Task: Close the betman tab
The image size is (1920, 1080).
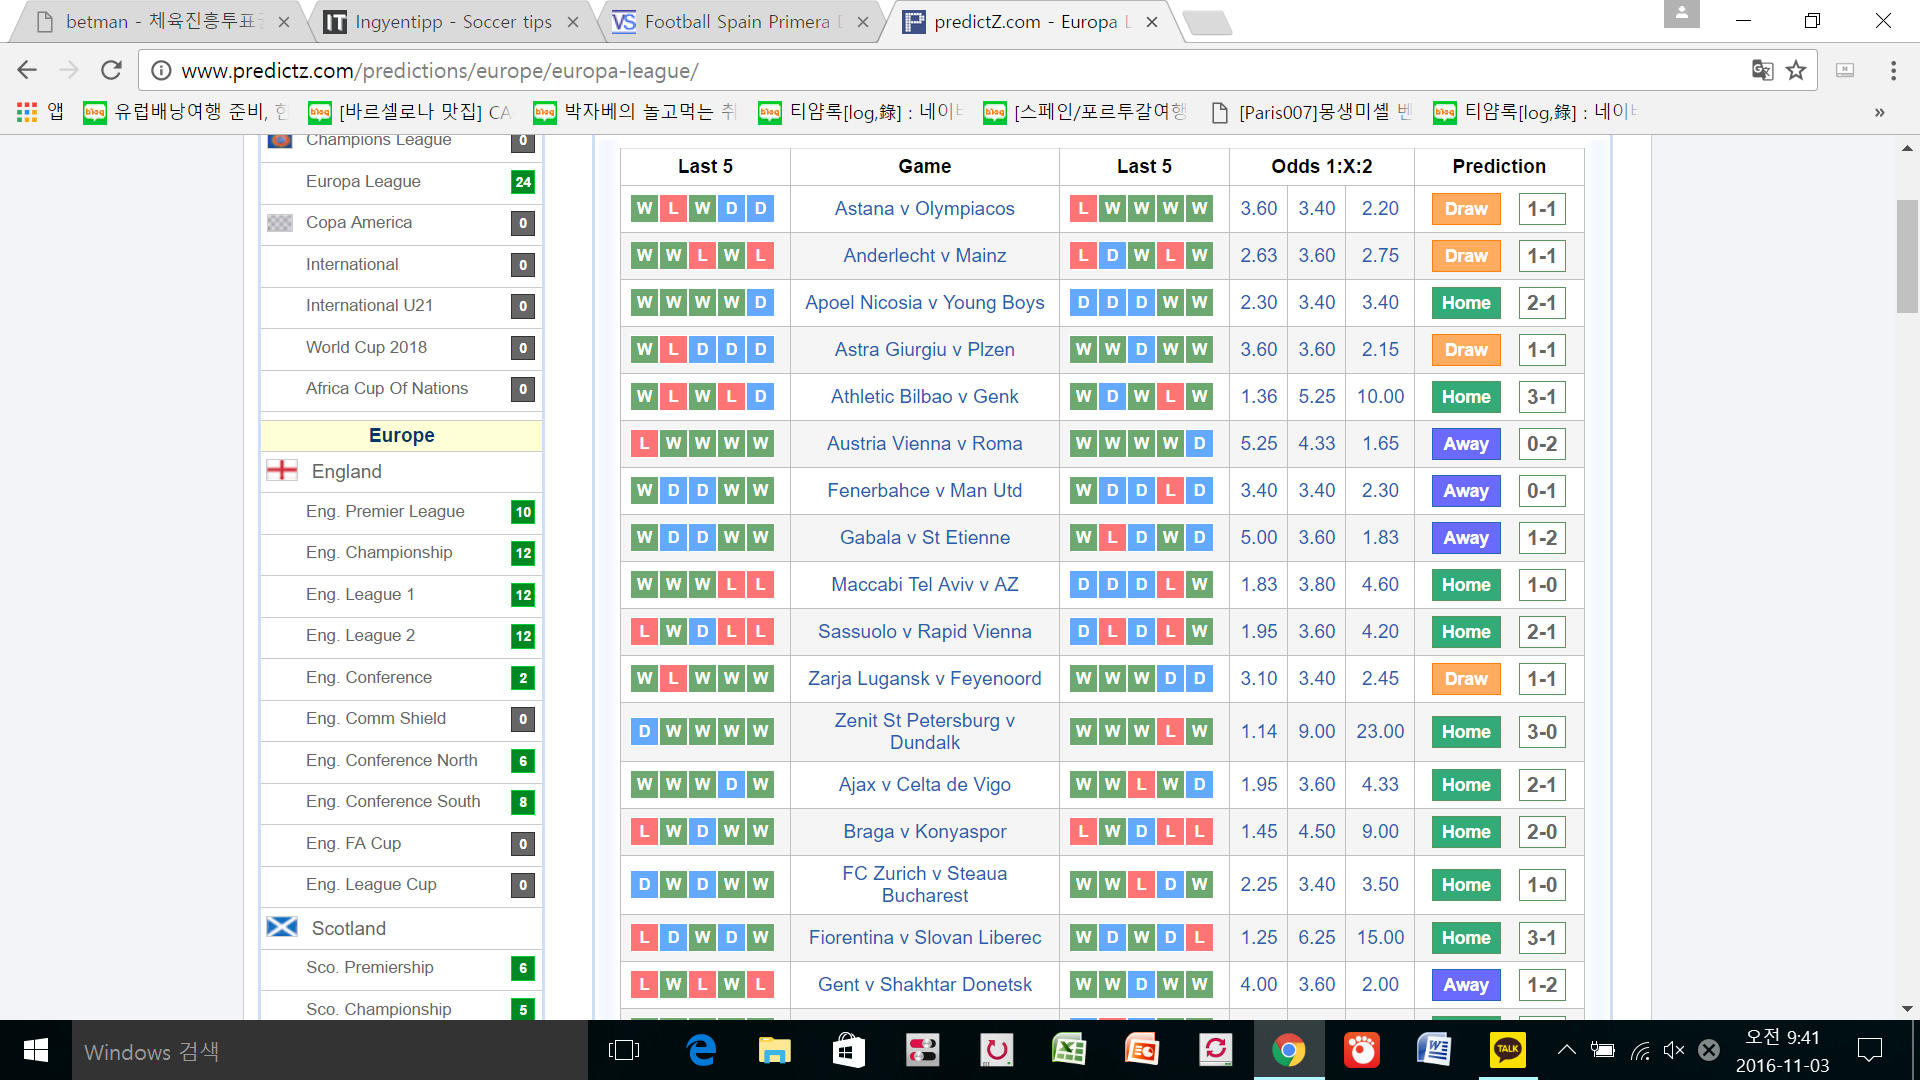Action: [x=284, y=22]
